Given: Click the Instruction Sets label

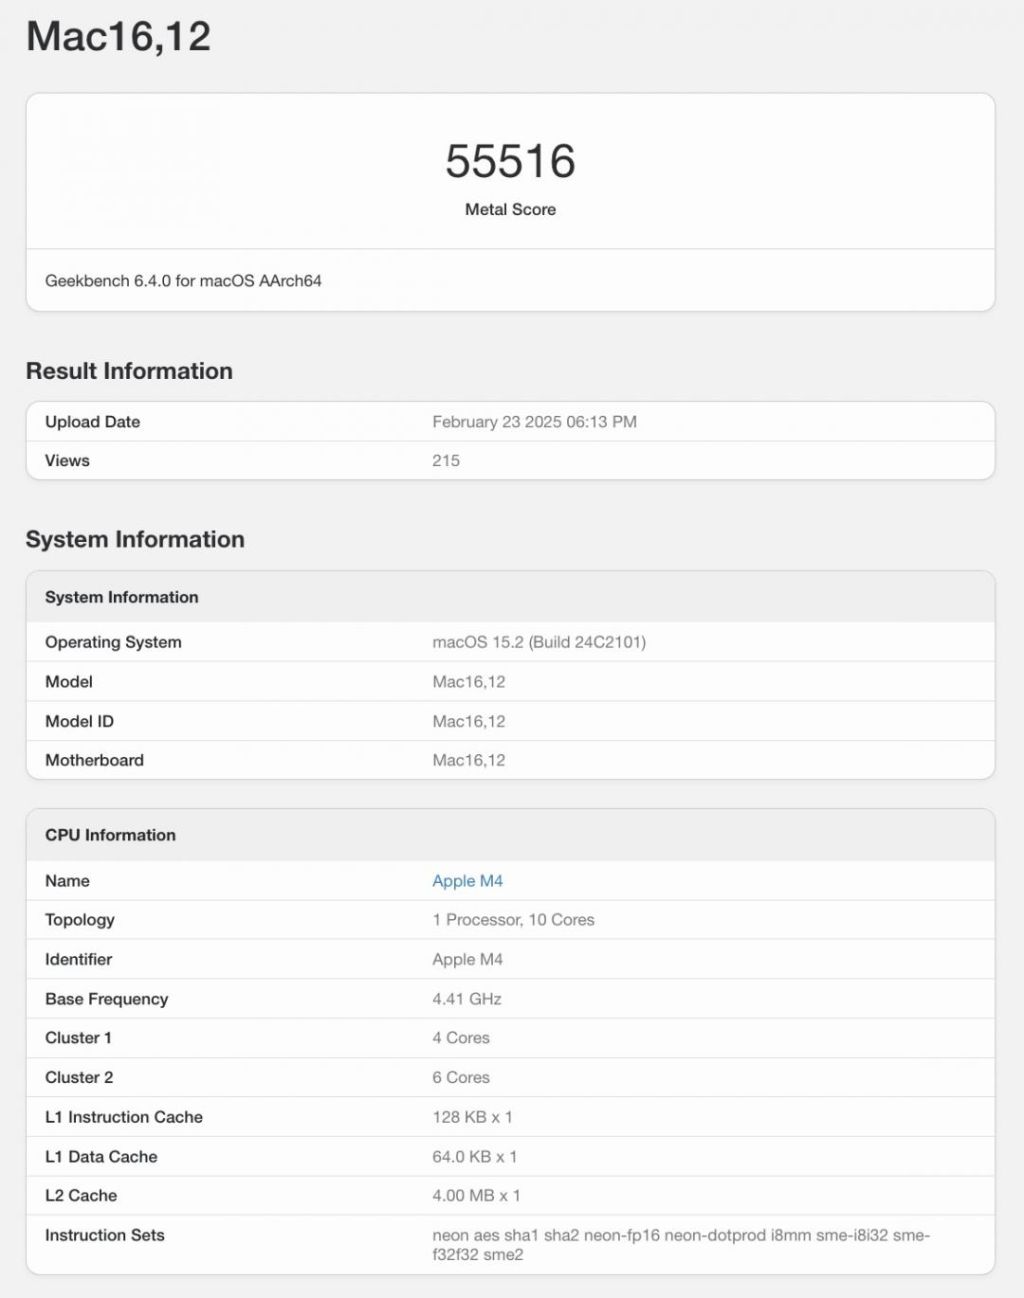Looking at the screenshot, I should tap(104, 1236).
